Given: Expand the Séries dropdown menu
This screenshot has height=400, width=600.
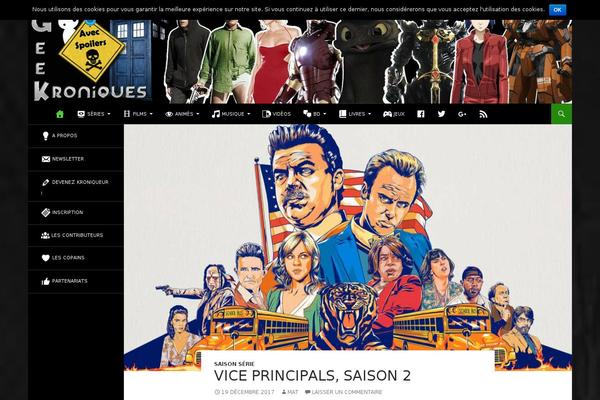Looking at the screenshot, I should (94, 114).
